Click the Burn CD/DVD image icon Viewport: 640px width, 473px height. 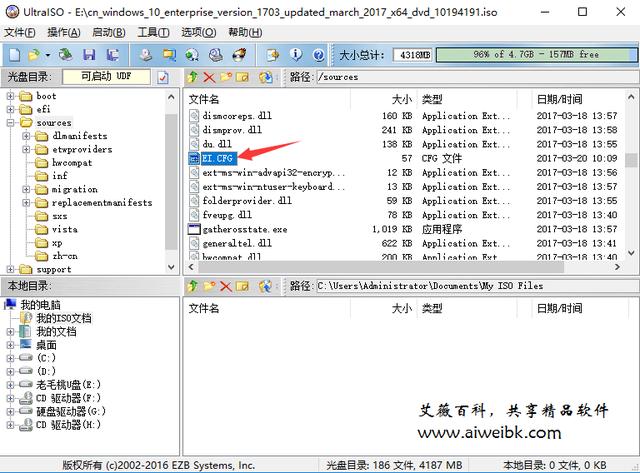[239, 54]
